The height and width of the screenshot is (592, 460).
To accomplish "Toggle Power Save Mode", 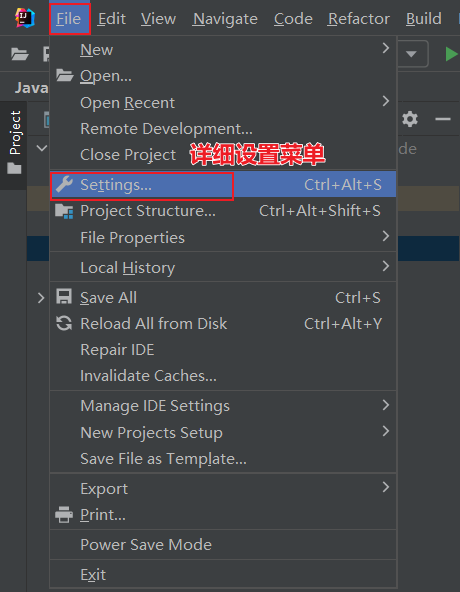I will coord(223,544).
